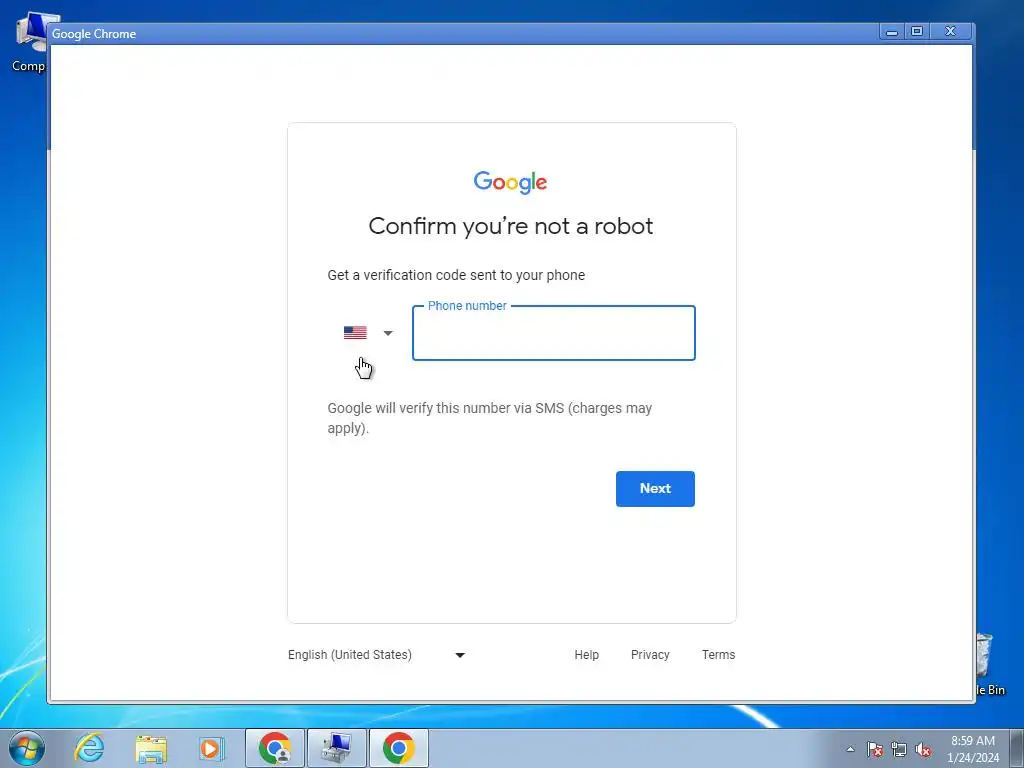
Task: Click 'Get a verification code sent to your phone'
Action: tap(456, 275)
